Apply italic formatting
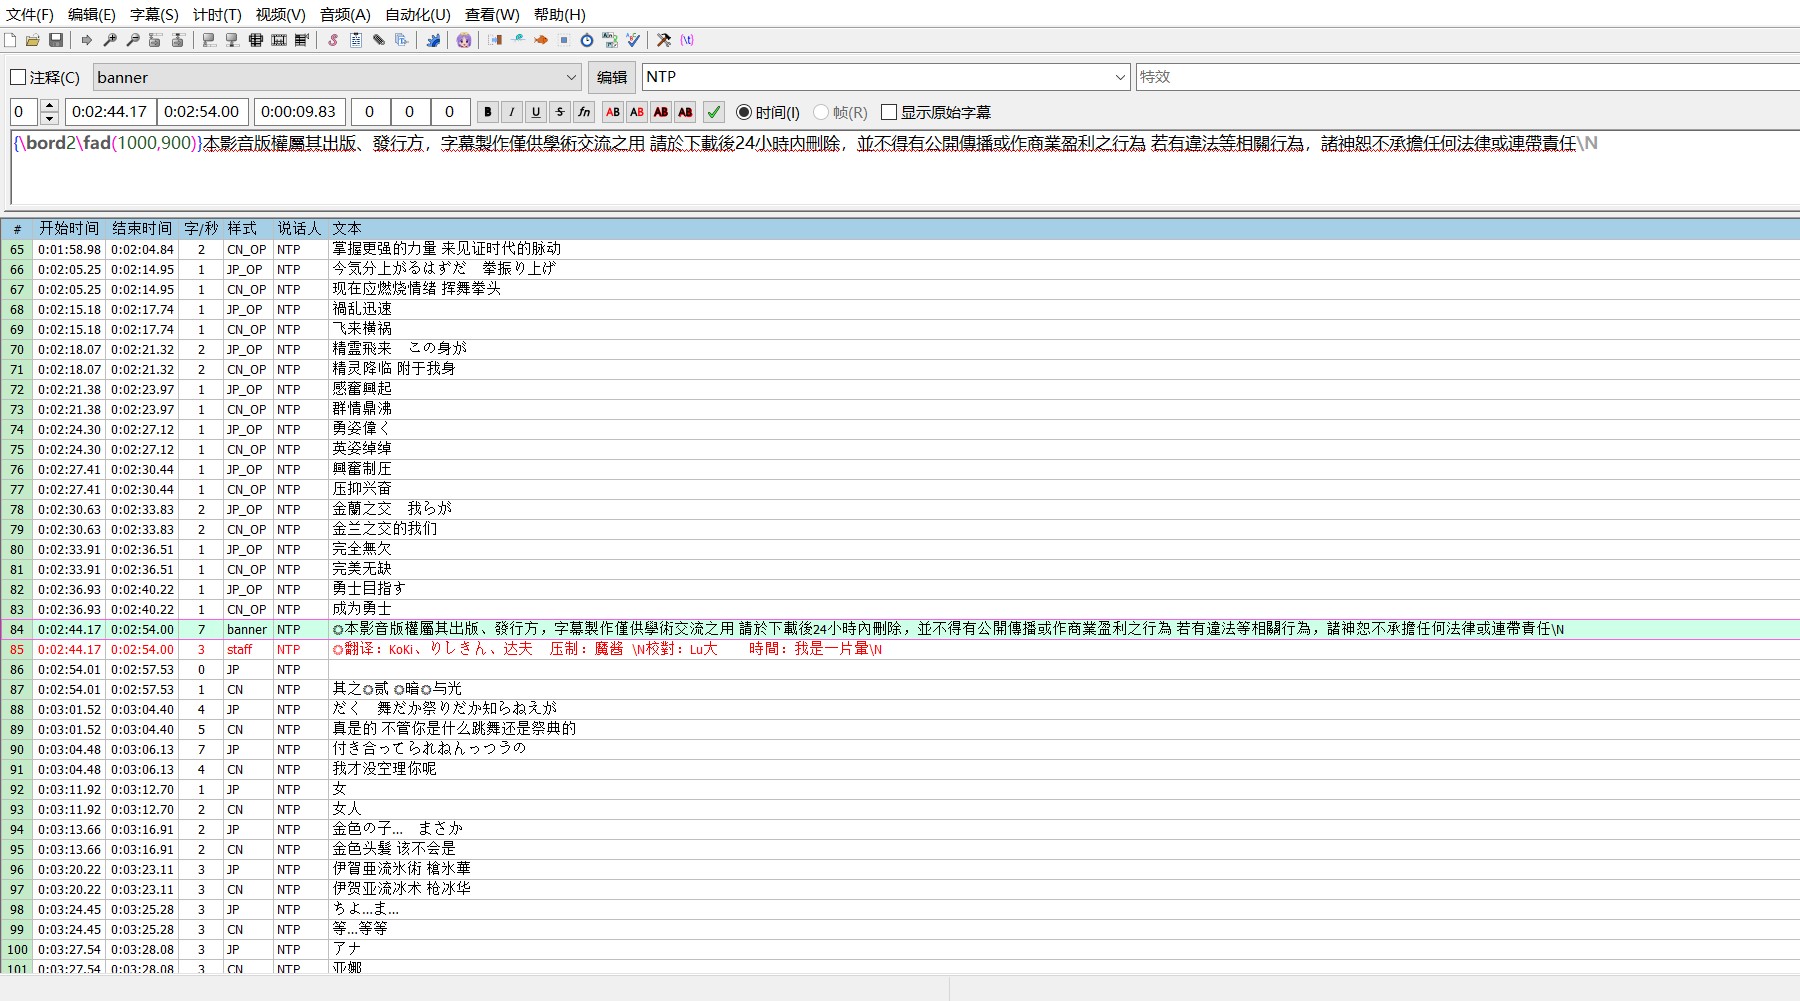This screenshot has height=1001, width=1800. click(x=512, y=112)
